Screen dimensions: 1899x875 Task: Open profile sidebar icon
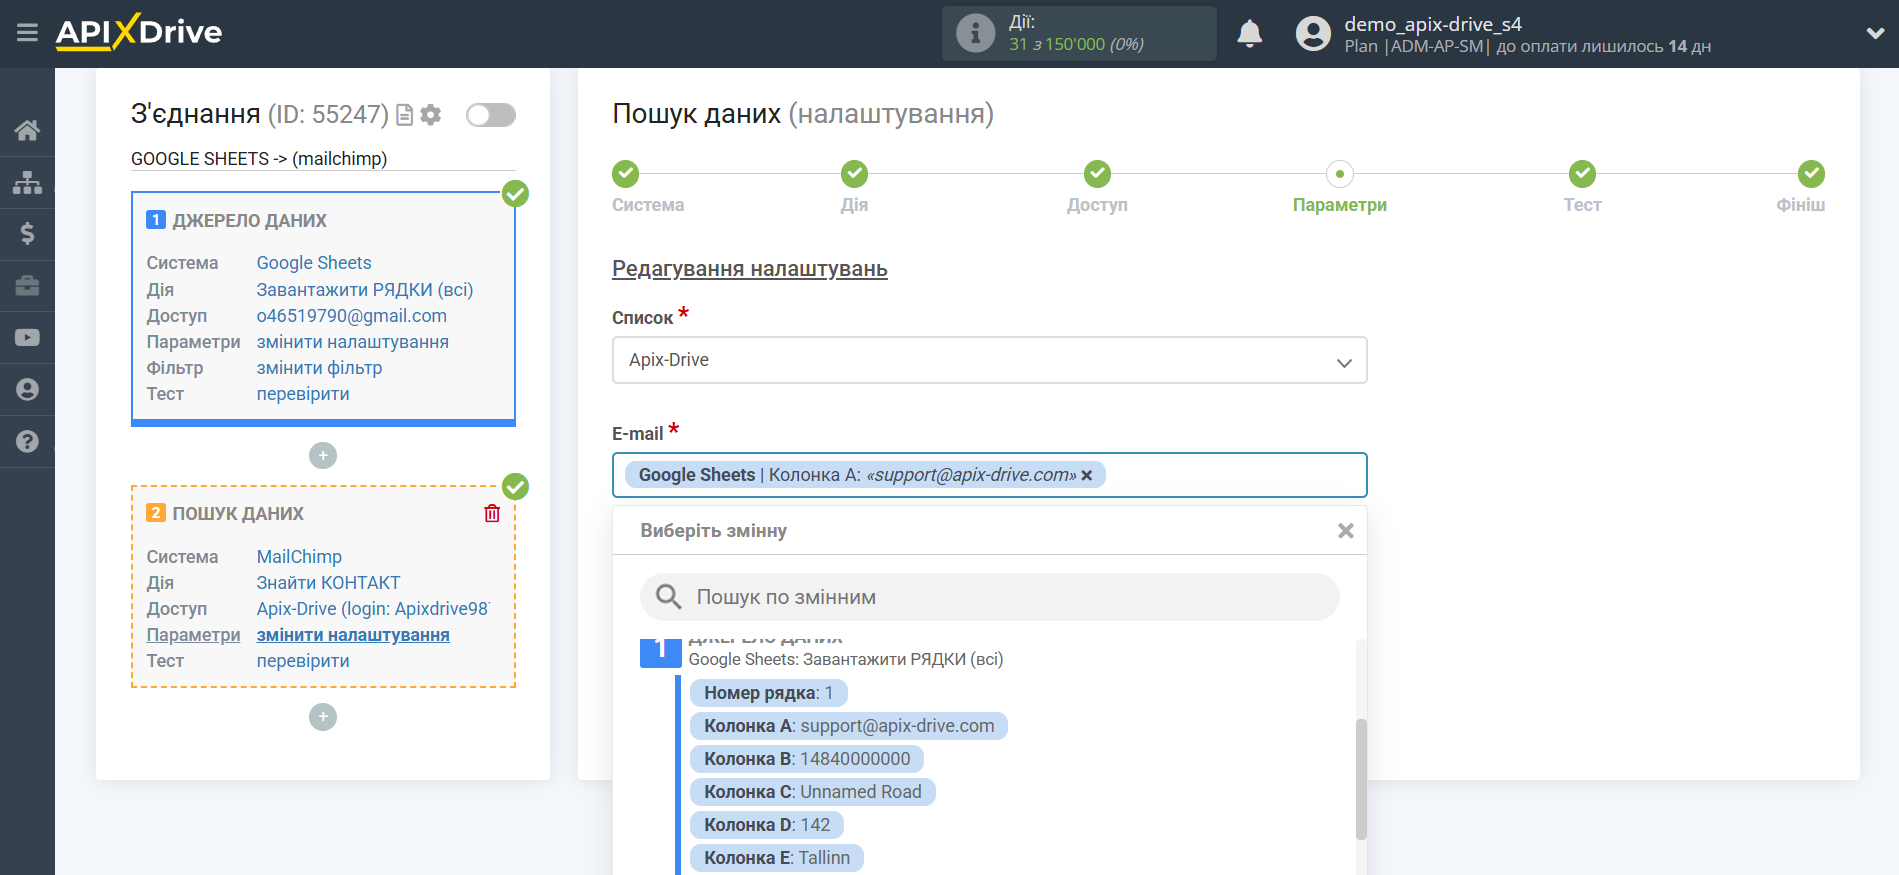pyautogui.click(x=27, y=389)
